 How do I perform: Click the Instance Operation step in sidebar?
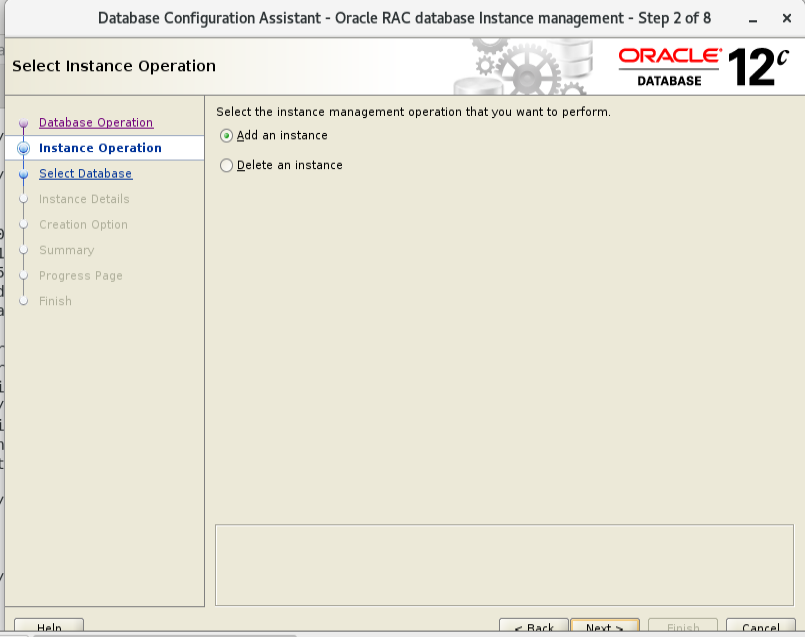point(100,148)
